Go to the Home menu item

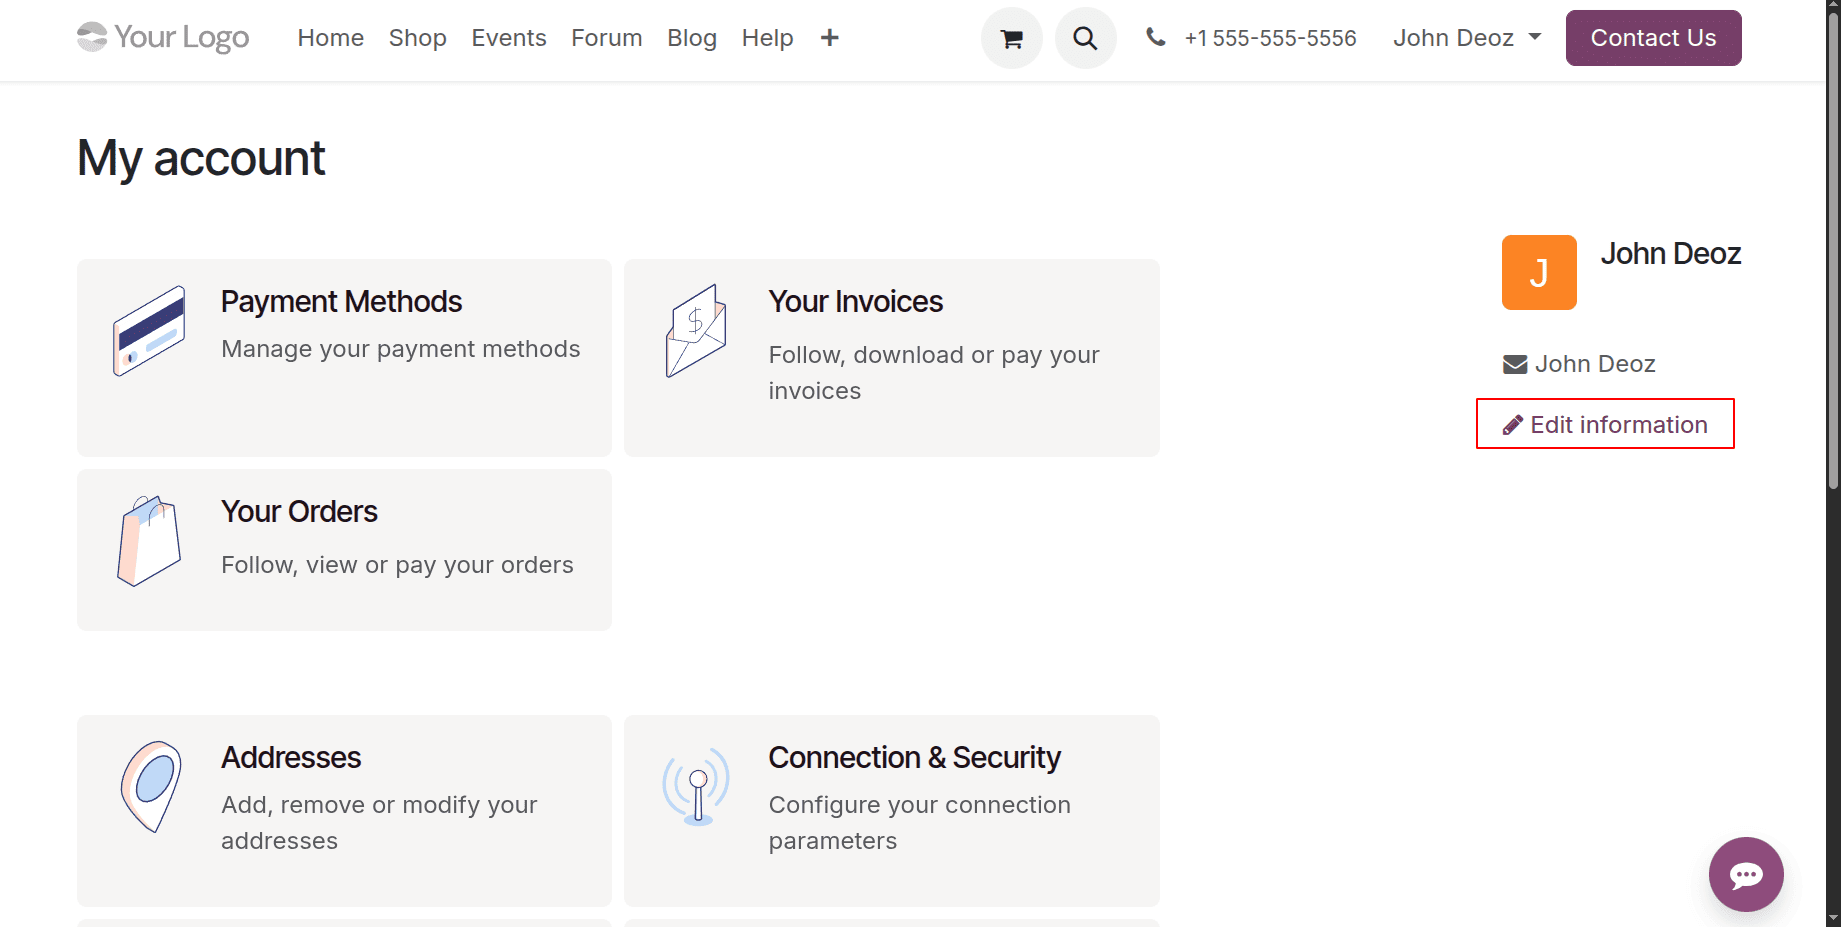(331, 38)
